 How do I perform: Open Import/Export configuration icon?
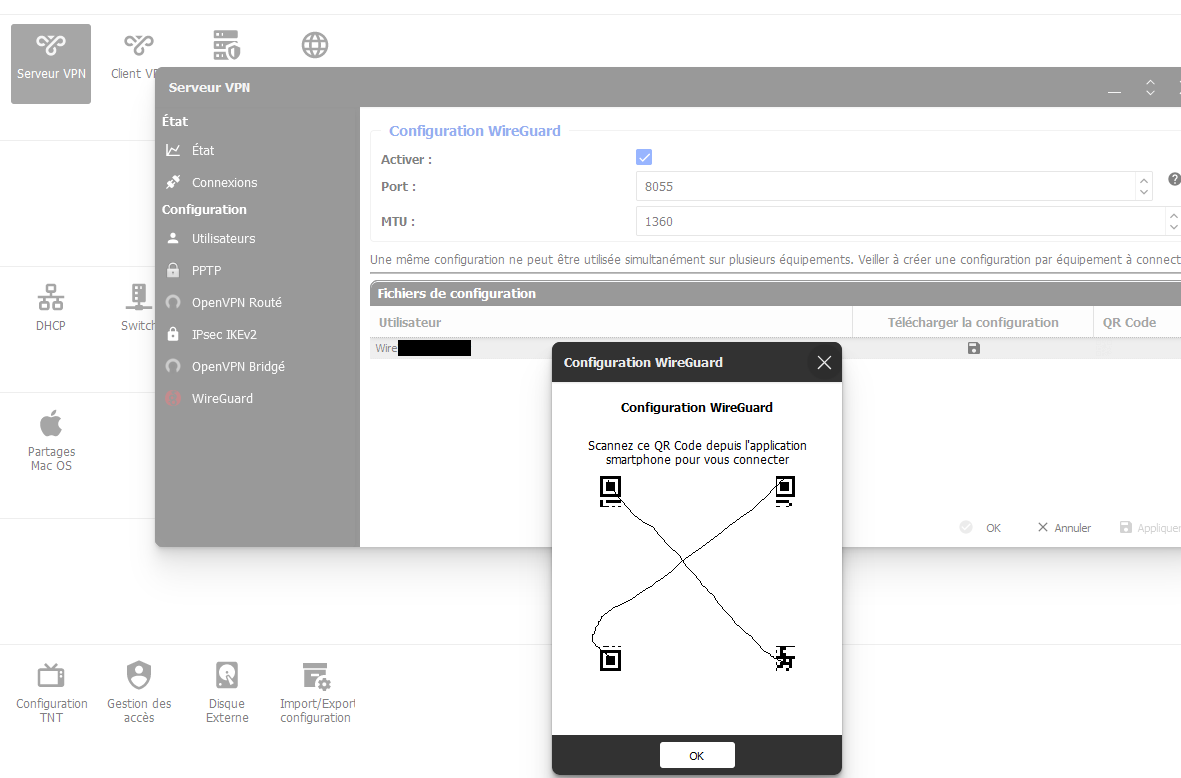316,693
